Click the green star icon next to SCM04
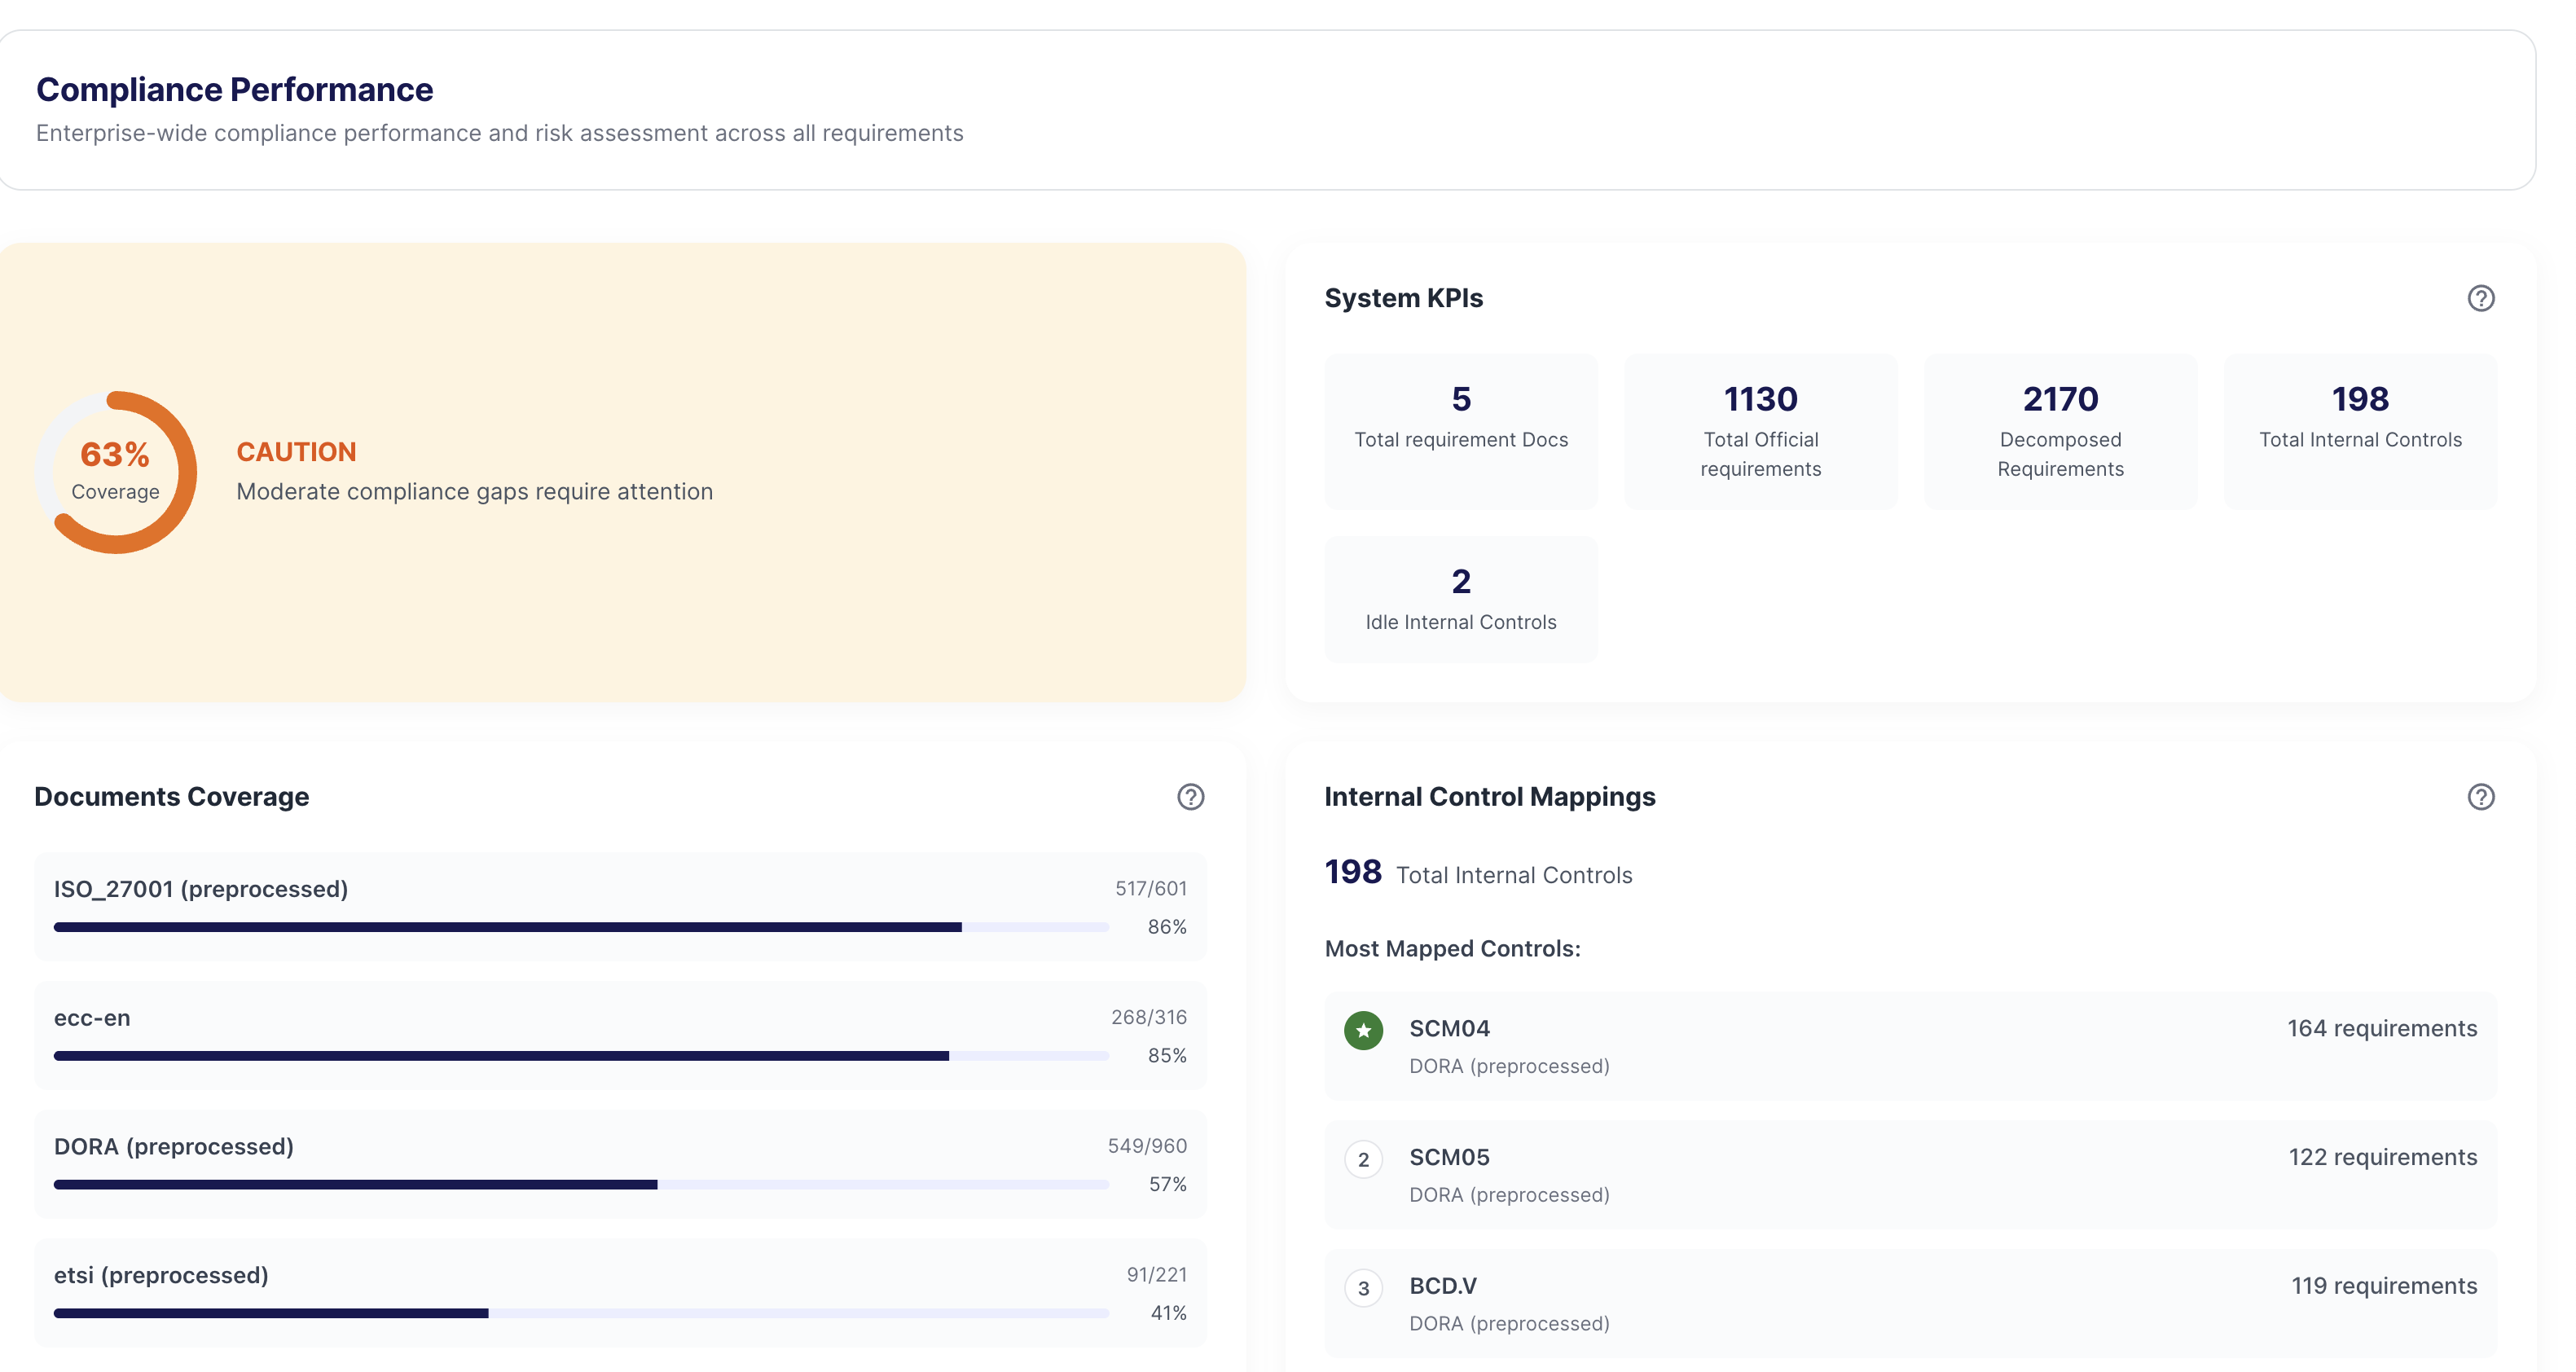Image resolution: width=2576 pixels, height=1372 pixels. 1363,1028
